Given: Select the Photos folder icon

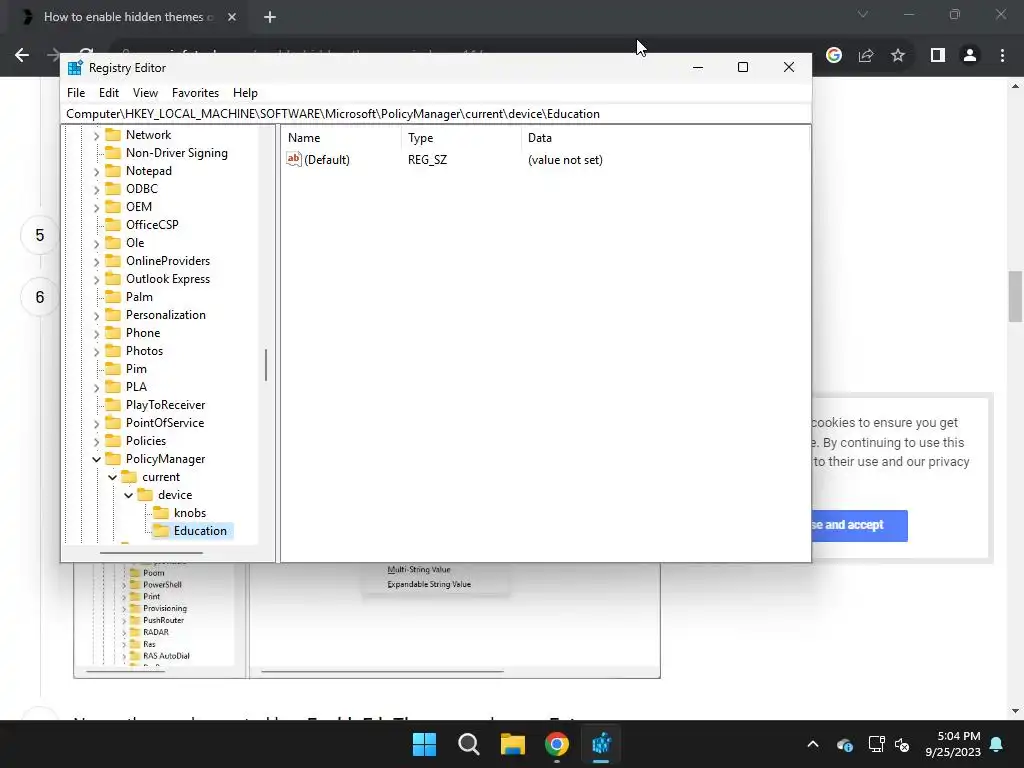Looking at the screenshot, I should [x=114, y=351].
